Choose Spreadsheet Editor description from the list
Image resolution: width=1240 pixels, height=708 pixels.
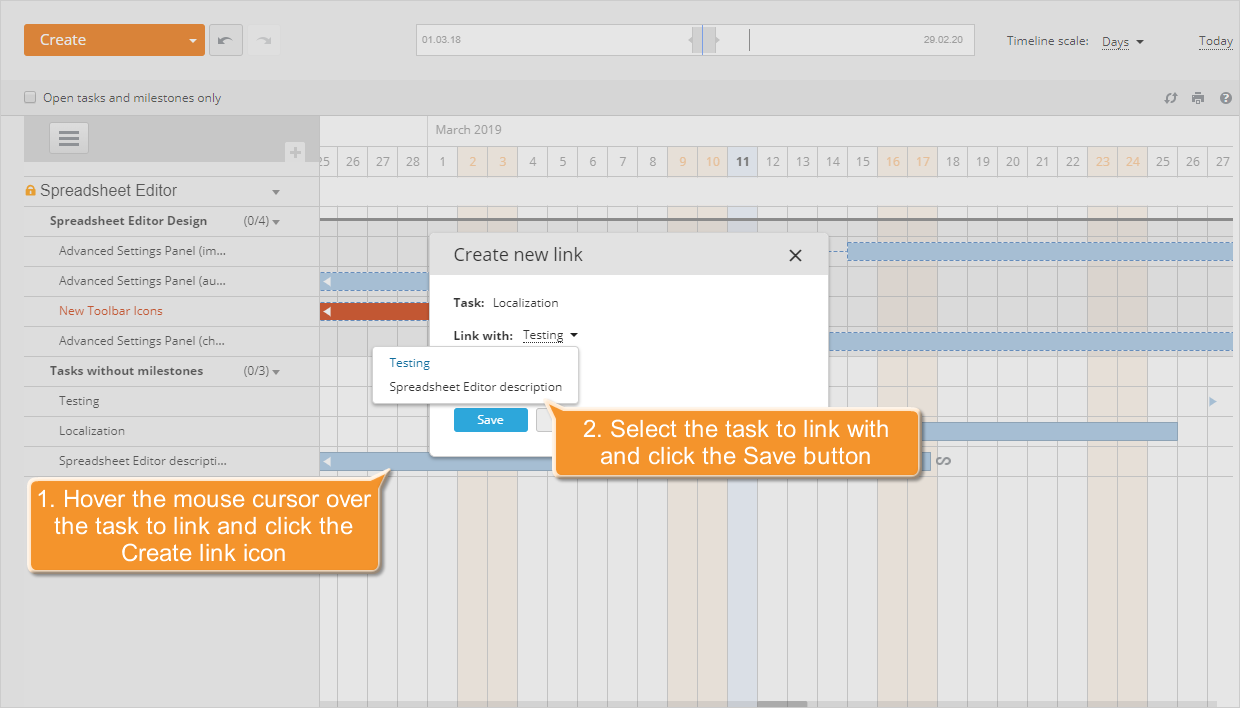click(475, 386)
